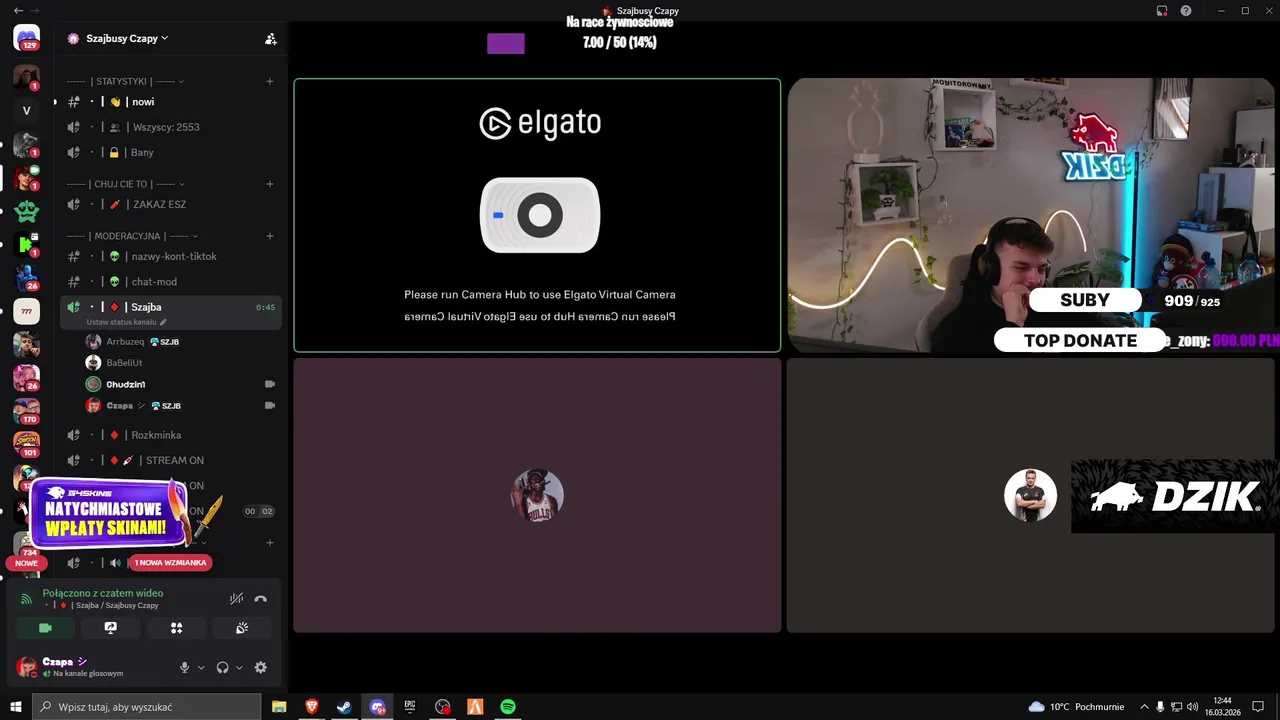Mute the microphone
Screen dimensions: 1280x720
point(184,667)
